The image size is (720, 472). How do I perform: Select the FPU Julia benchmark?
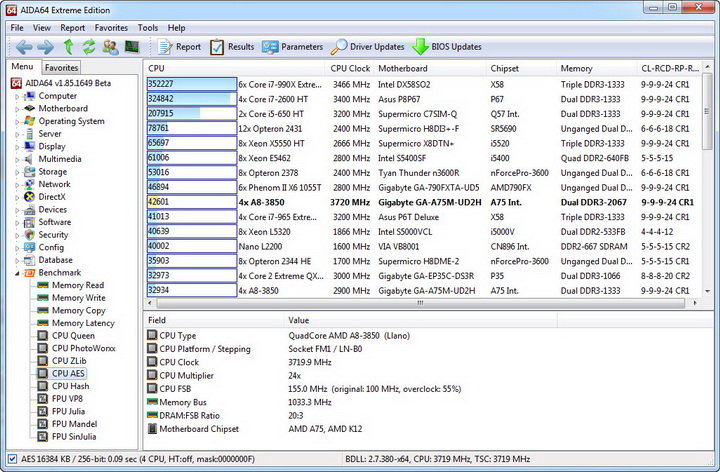click(68, 411)
